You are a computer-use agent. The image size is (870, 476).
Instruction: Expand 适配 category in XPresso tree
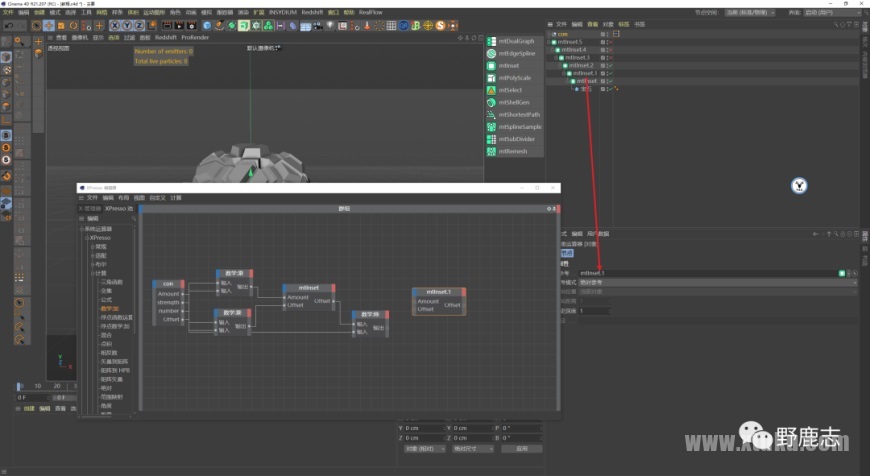(x=93, y=255)
